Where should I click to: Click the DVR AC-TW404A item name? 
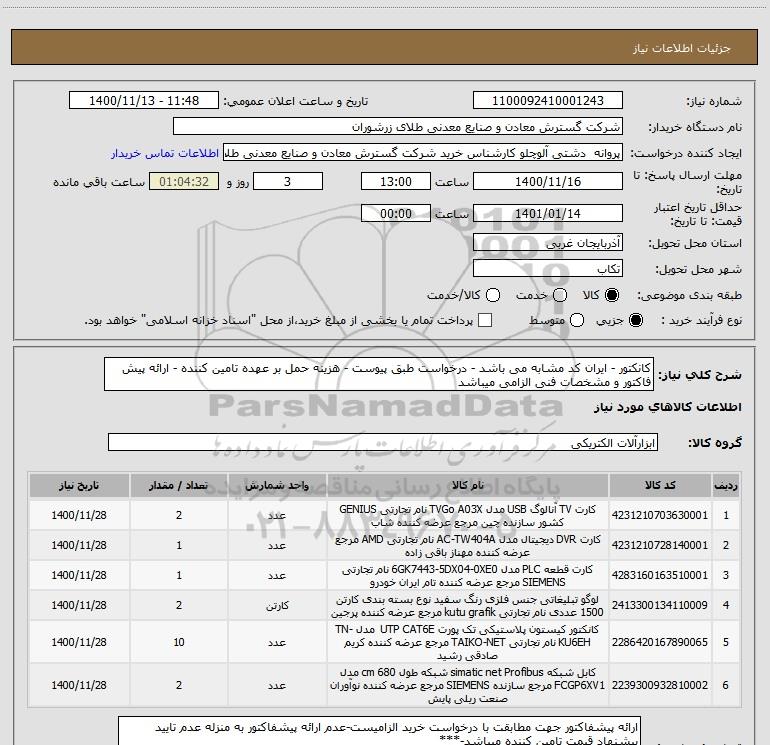(x=468, y=546)
